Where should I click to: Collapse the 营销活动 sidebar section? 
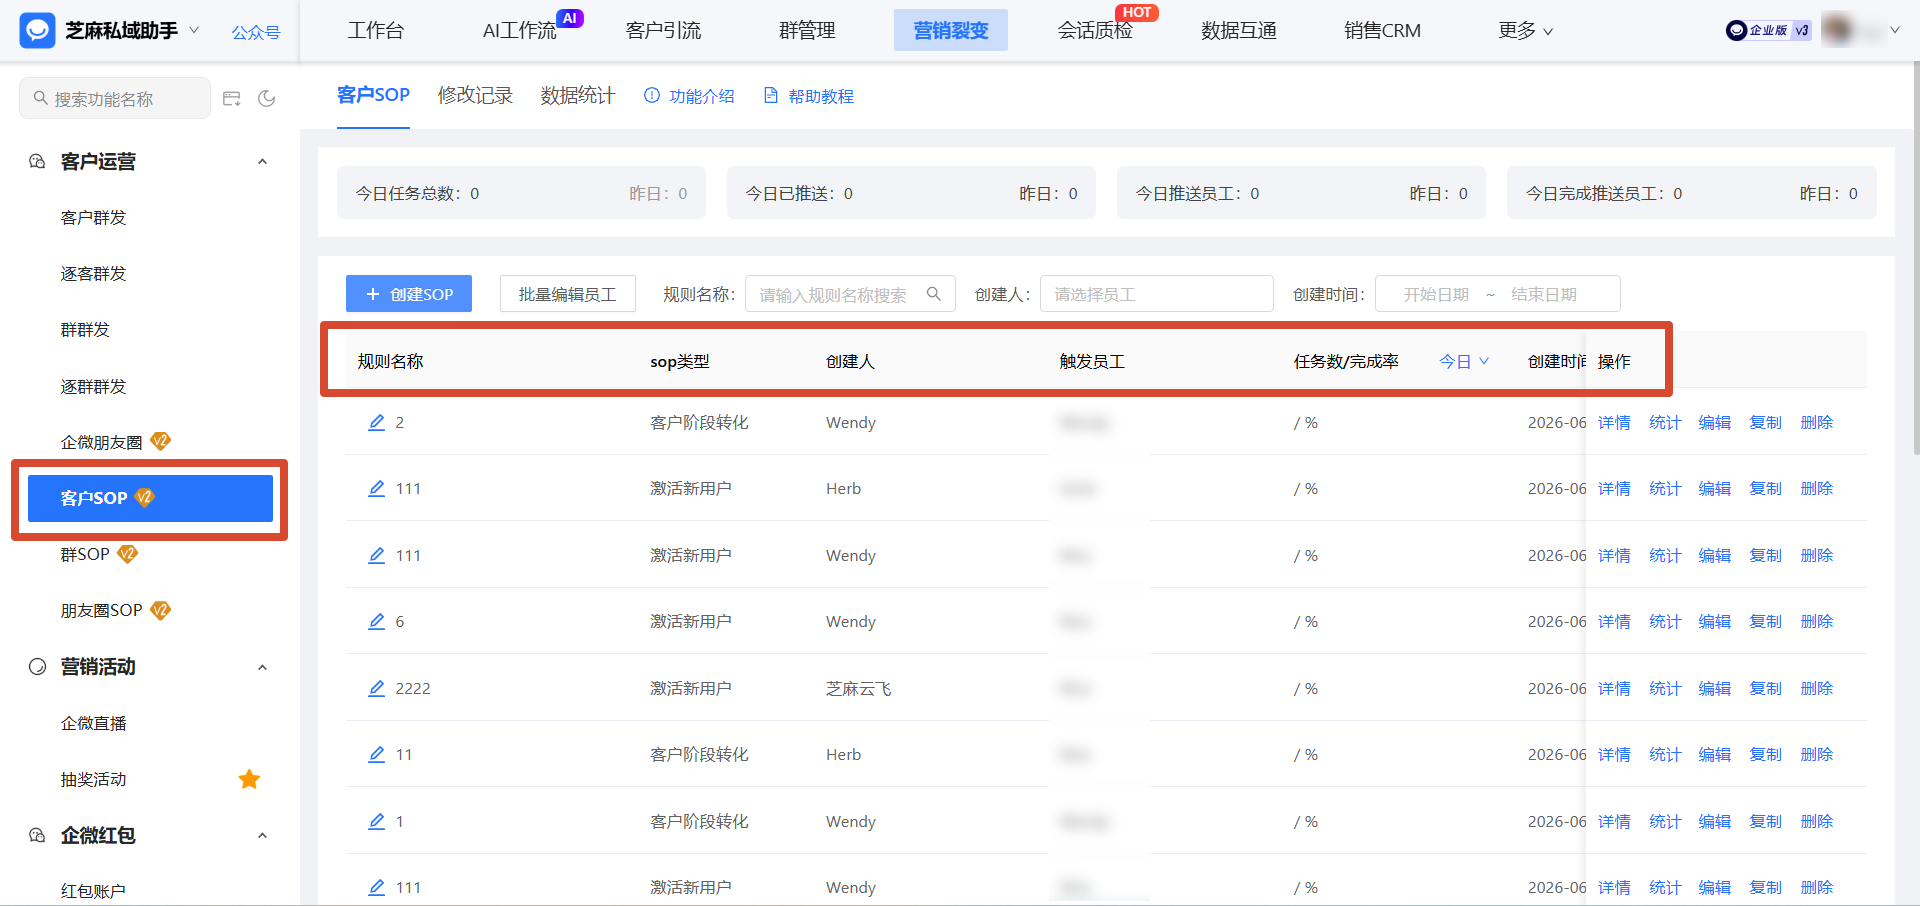(262, 667)
